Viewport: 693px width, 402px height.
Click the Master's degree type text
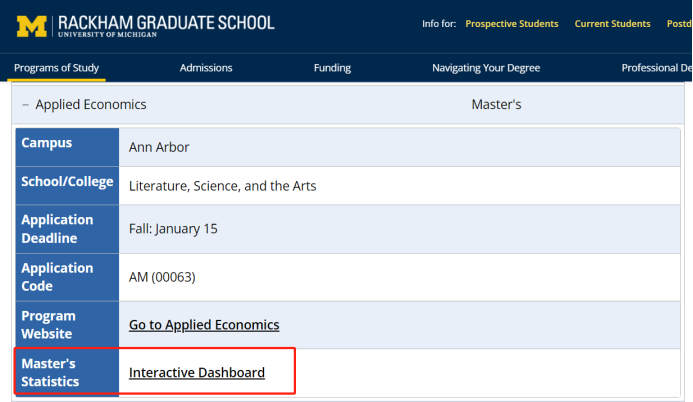496,105
